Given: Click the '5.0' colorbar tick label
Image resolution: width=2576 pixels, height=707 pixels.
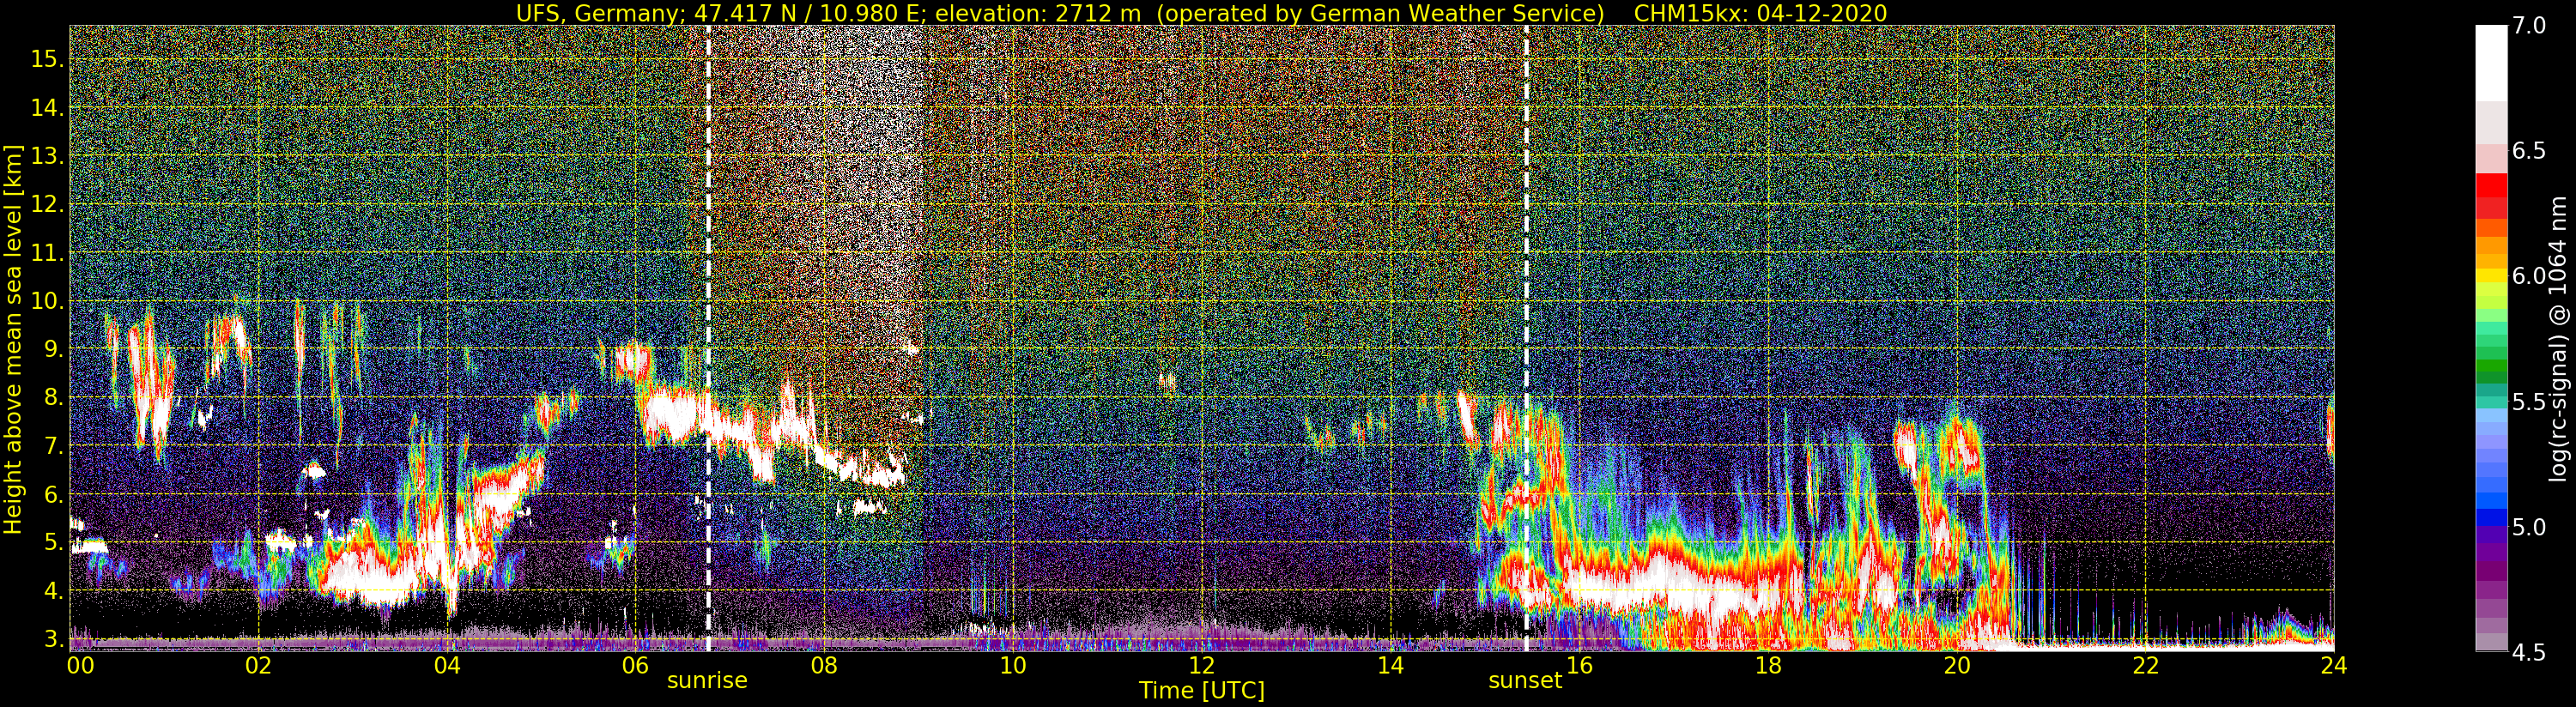Looking at the screenshot, I should click(2529, 527).
